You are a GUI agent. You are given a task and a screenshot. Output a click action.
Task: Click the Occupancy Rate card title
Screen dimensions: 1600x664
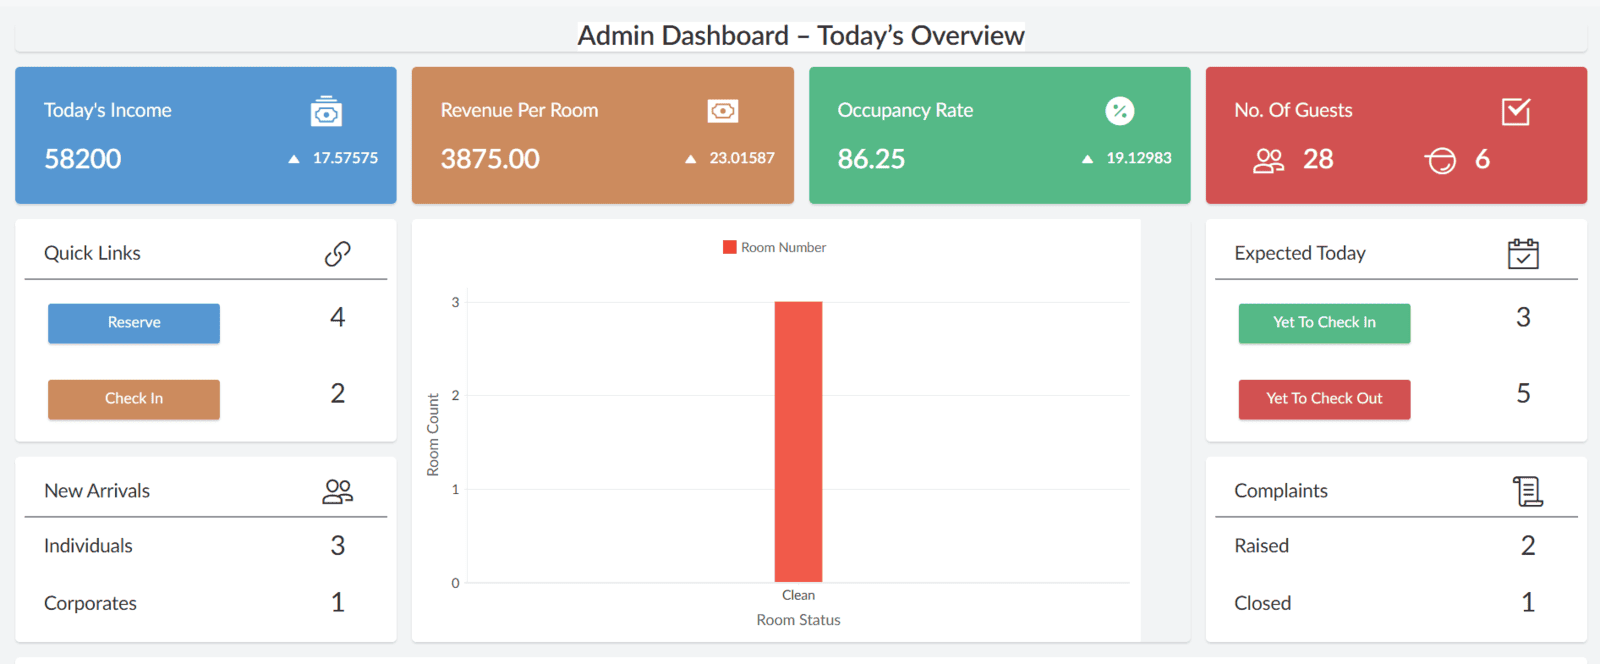[905, 111]
